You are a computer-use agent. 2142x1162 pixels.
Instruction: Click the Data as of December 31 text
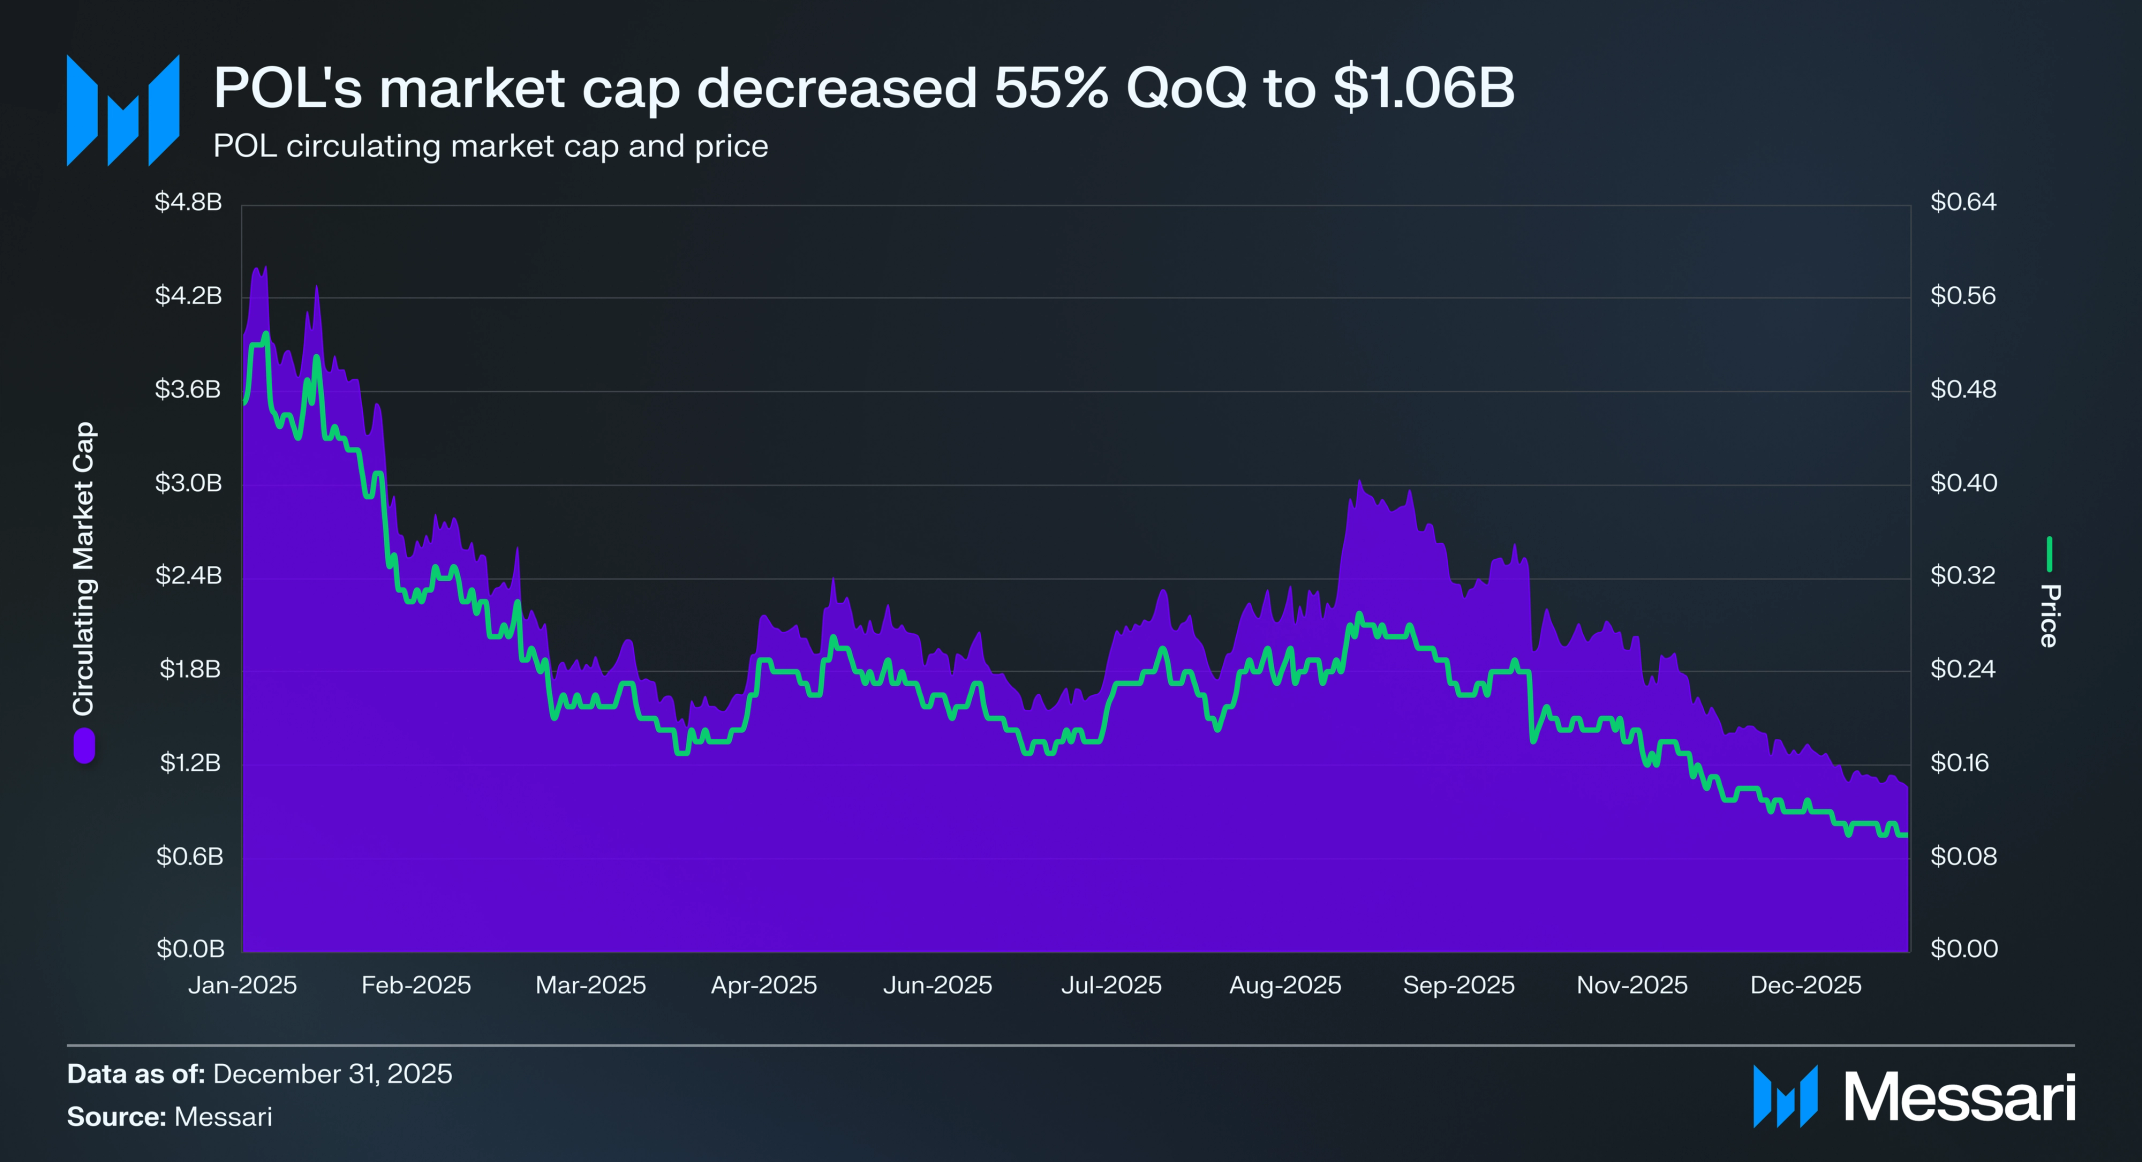pyautogui.click(x=259, y=1074)
